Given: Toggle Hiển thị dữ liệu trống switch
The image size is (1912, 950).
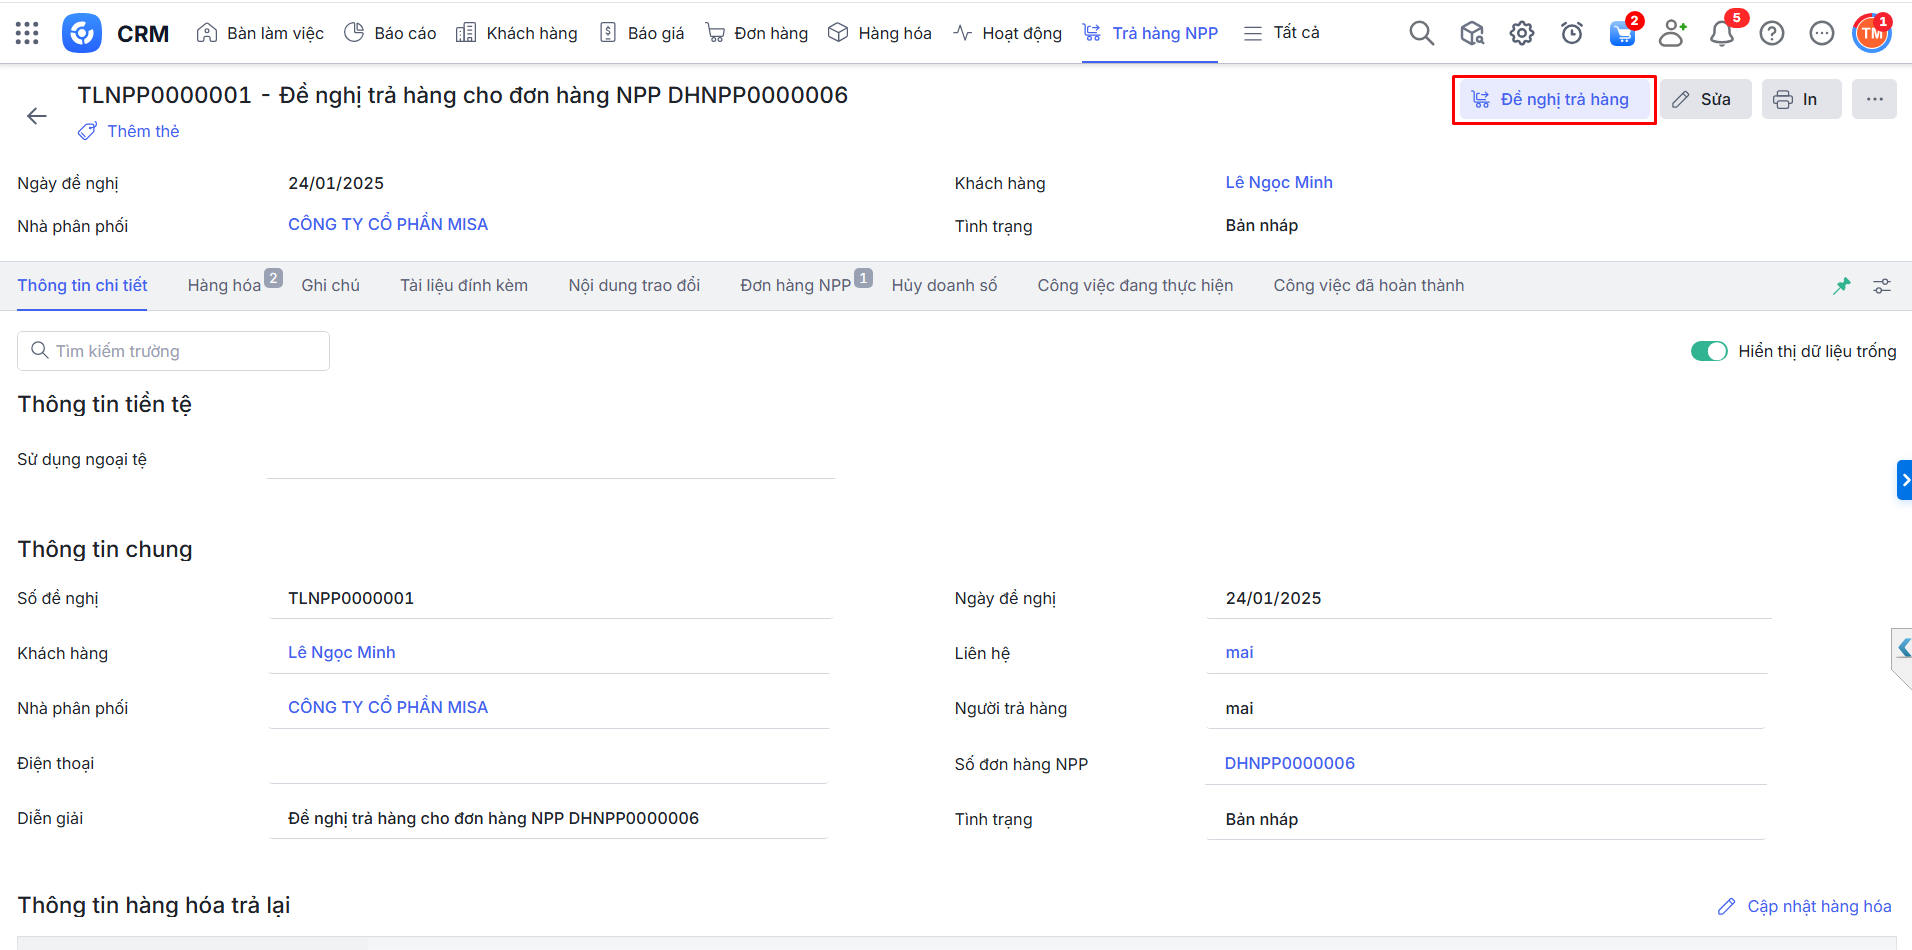Looking at the screenshot, I should point(1708,351).
